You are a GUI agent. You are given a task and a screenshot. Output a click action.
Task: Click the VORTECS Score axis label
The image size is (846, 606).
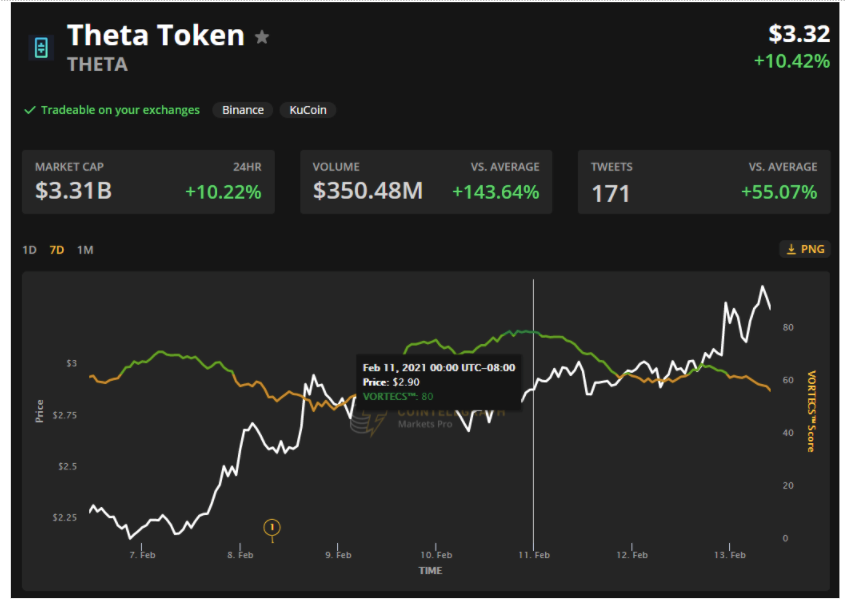tap(811, 411)
